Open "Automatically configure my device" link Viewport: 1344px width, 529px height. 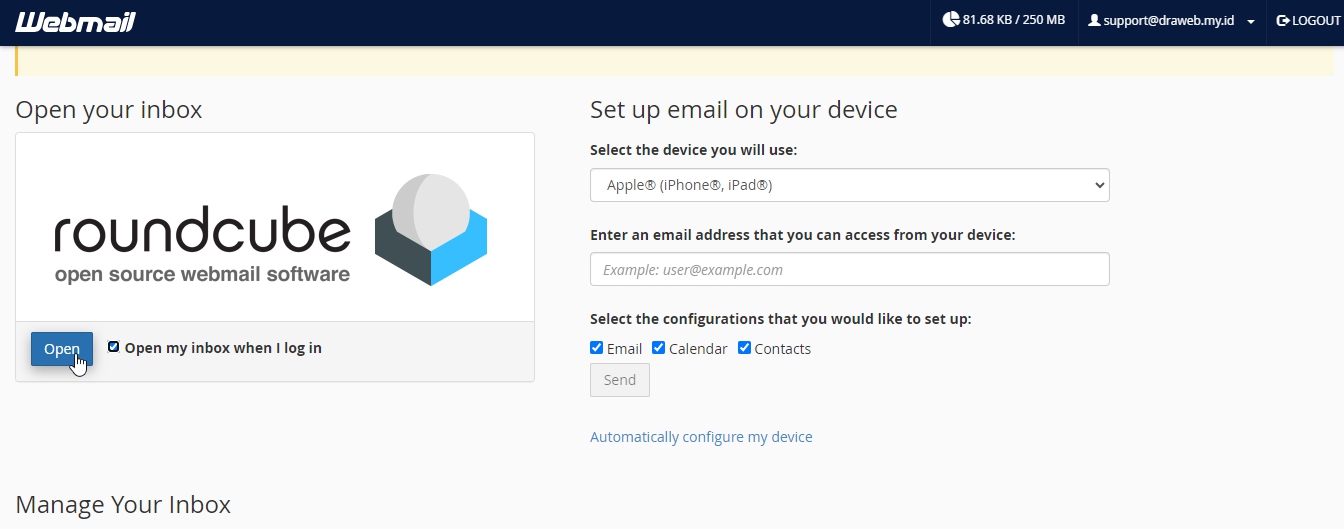(701, 437)
